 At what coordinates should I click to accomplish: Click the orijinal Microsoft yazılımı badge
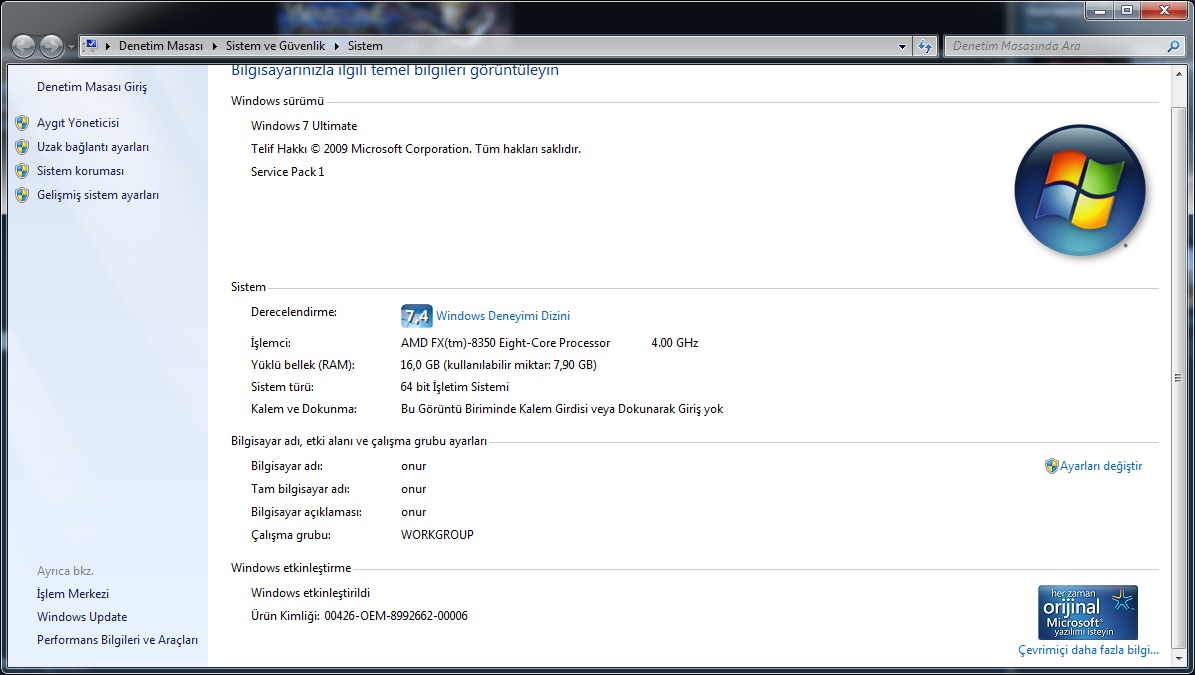1088,613
